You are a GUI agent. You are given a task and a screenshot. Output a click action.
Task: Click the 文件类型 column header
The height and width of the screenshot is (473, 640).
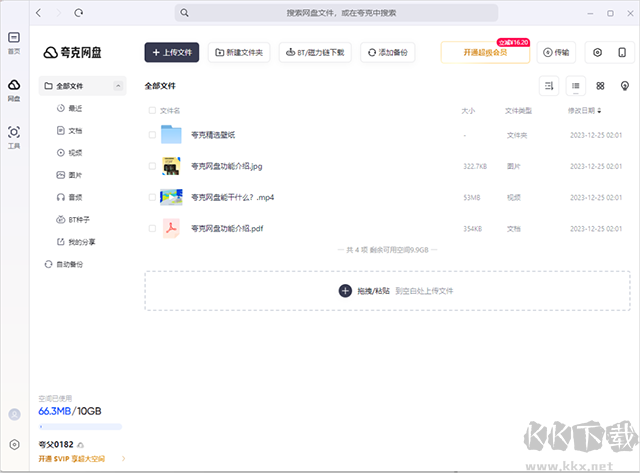(x=518, y=111)
